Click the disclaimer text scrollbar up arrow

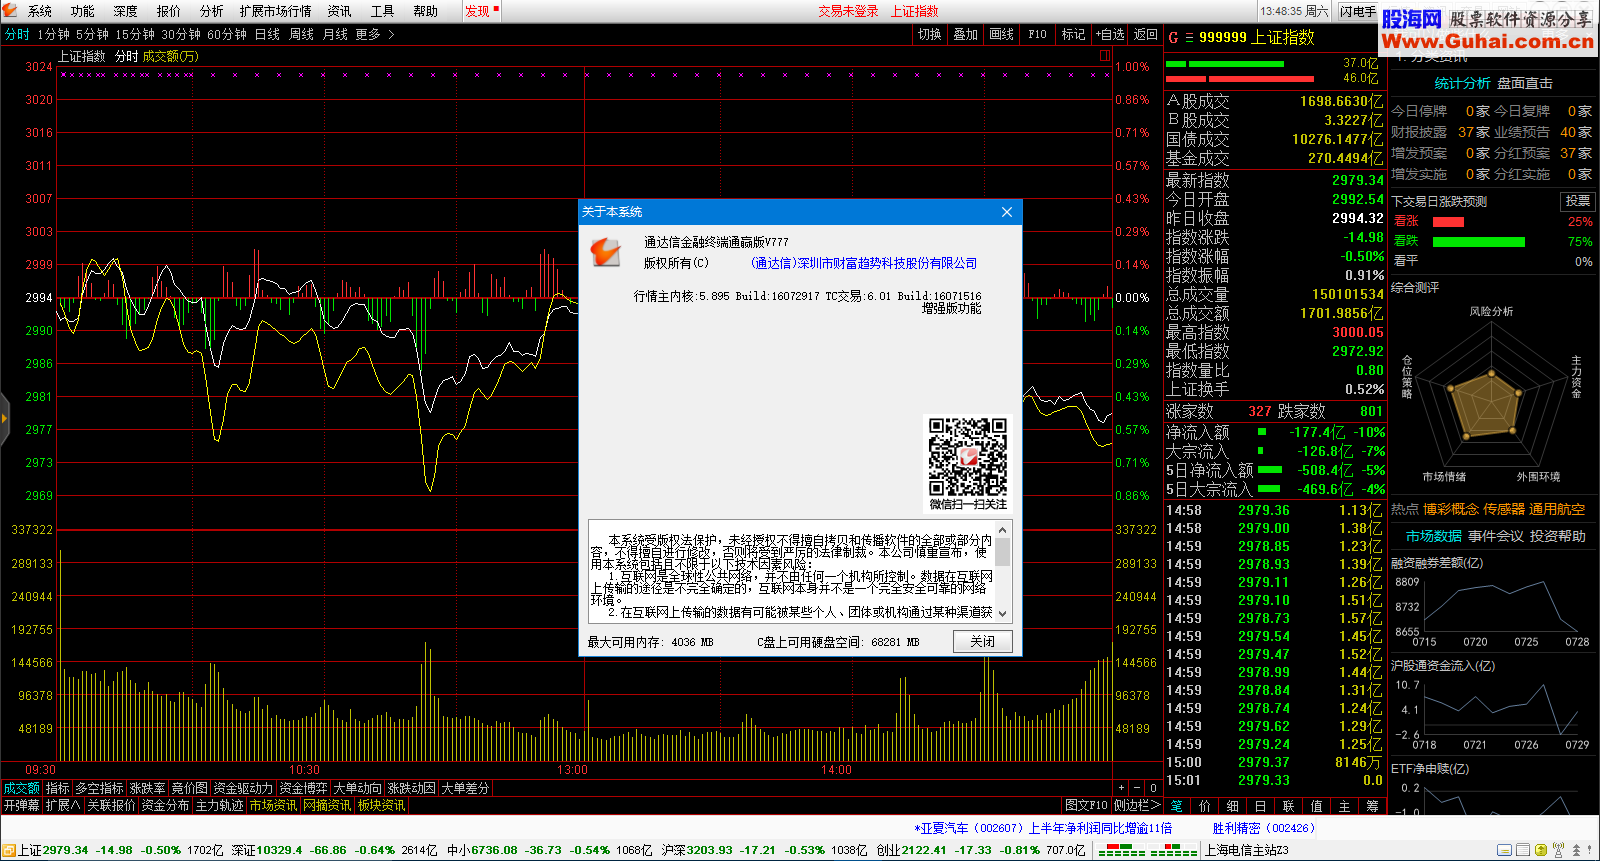(1003, 528)
